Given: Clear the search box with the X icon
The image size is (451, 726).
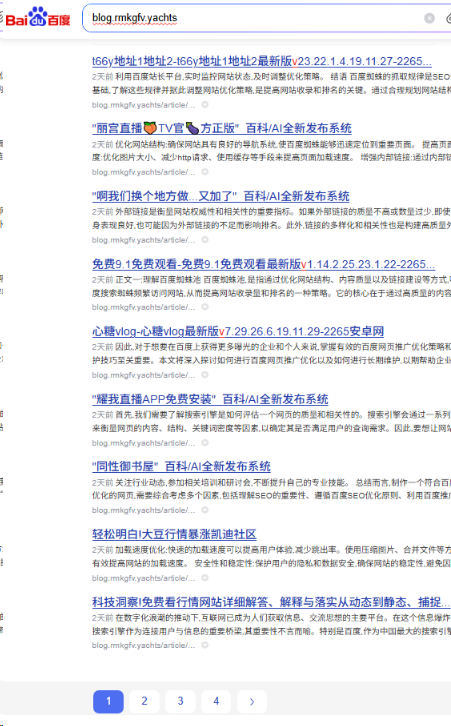Looking at the screenshot, I should 429,18.
